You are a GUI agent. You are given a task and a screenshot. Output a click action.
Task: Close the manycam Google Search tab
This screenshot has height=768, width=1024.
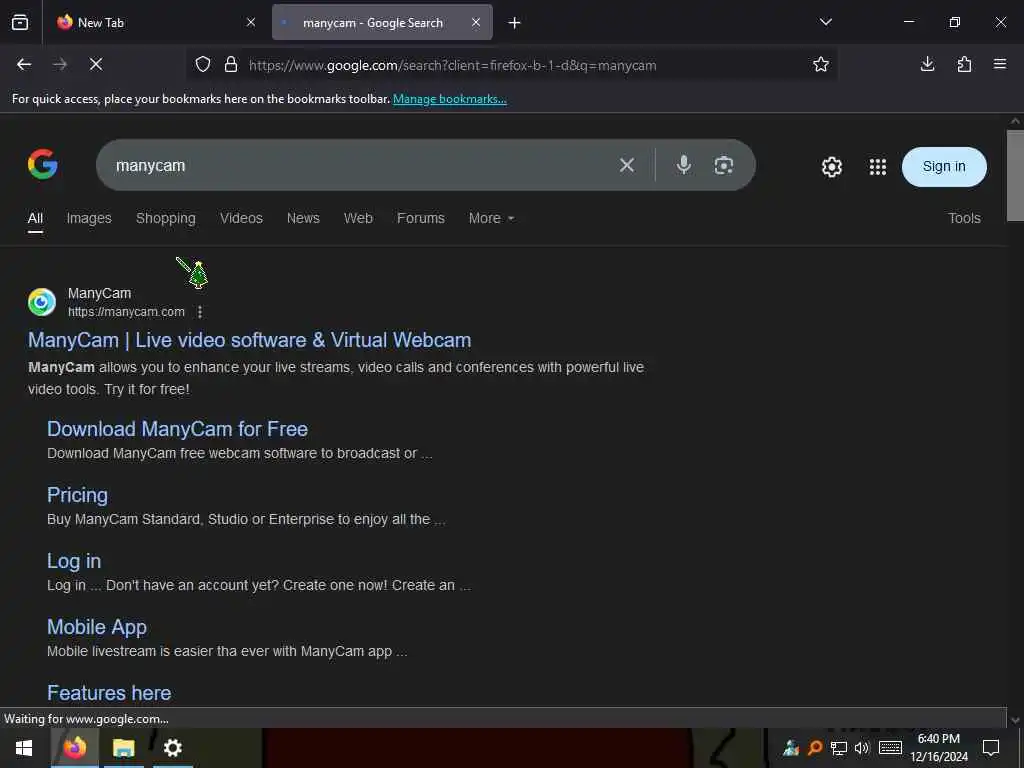click(476, 22)
